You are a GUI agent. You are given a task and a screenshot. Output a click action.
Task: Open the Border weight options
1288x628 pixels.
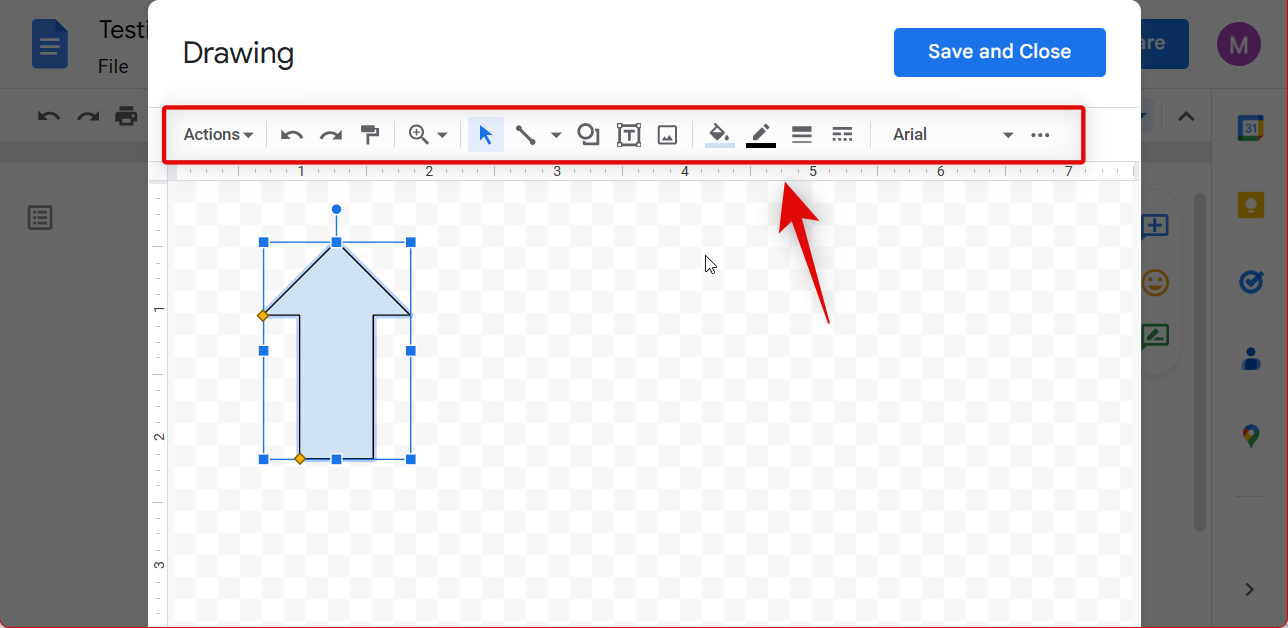pos(801,135)
